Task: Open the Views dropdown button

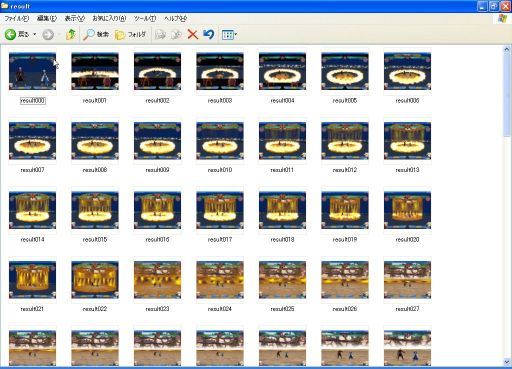Action: [229, 34]
